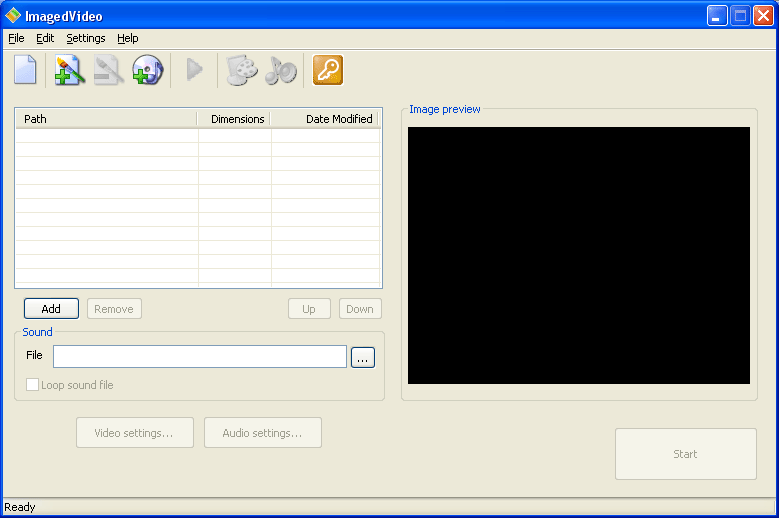779x518 pixels.
Task: Open the Edit menu
Action: pyautogui.click(x=45, y=38)
